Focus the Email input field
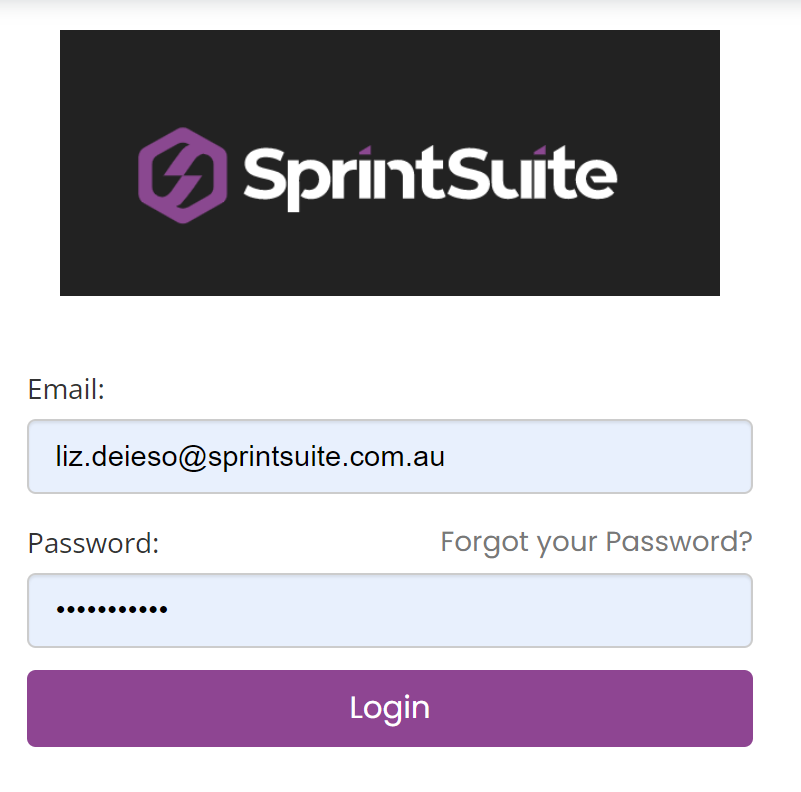Image resolution: width=801 pixels, height=792 pixels. tap(390, 456)
